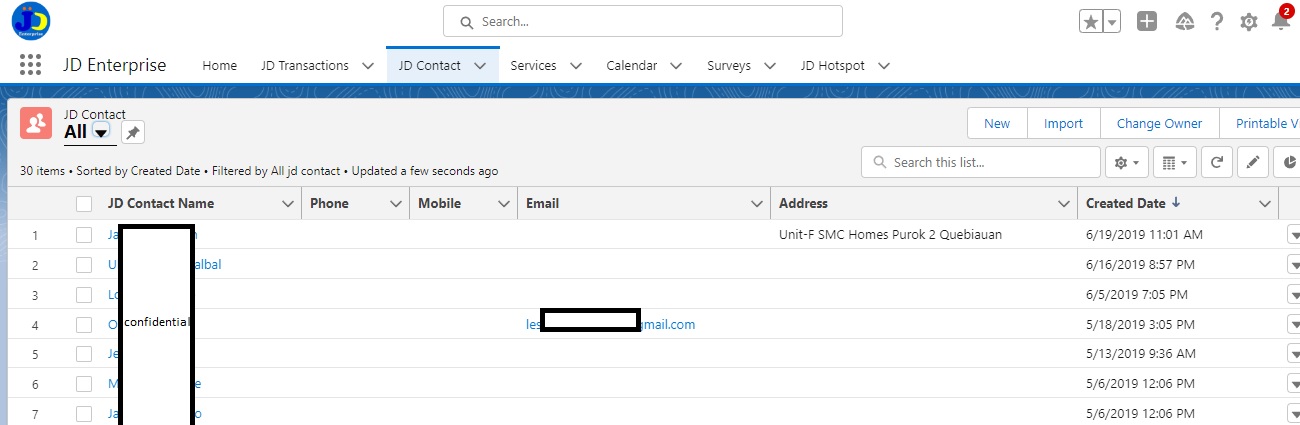The image size is (1300, 425).
Task: Open the Setup gear in header
Action: coord(1249,22)
